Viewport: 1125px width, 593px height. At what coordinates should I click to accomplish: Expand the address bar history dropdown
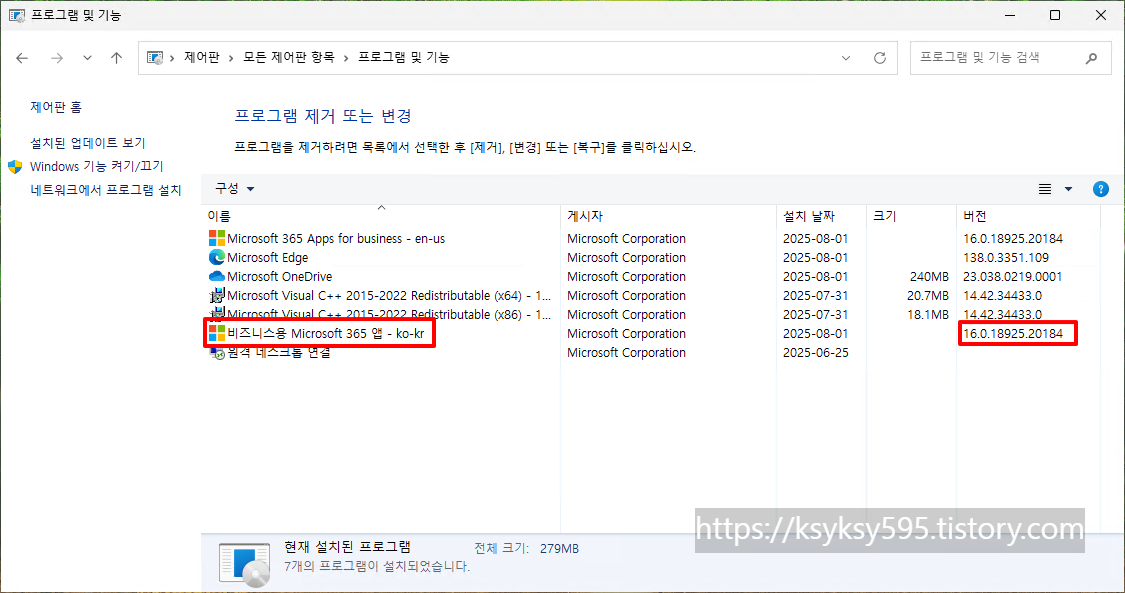point(846,58)
